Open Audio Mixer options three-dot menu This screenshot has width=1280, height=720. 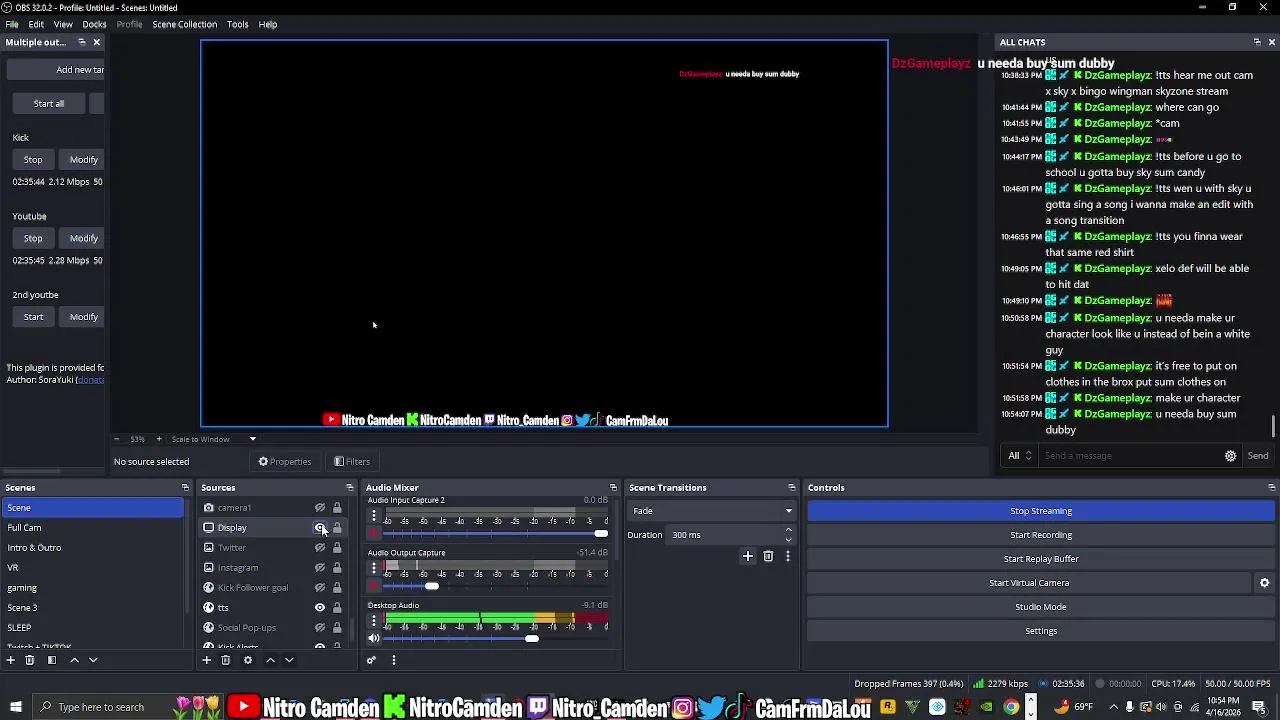pos(393,660)
